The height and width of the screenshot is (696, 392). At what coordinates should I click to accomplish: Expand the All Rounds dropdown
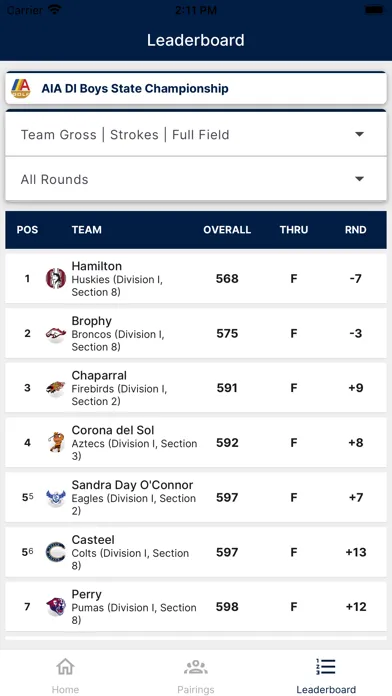click(196, 179)
